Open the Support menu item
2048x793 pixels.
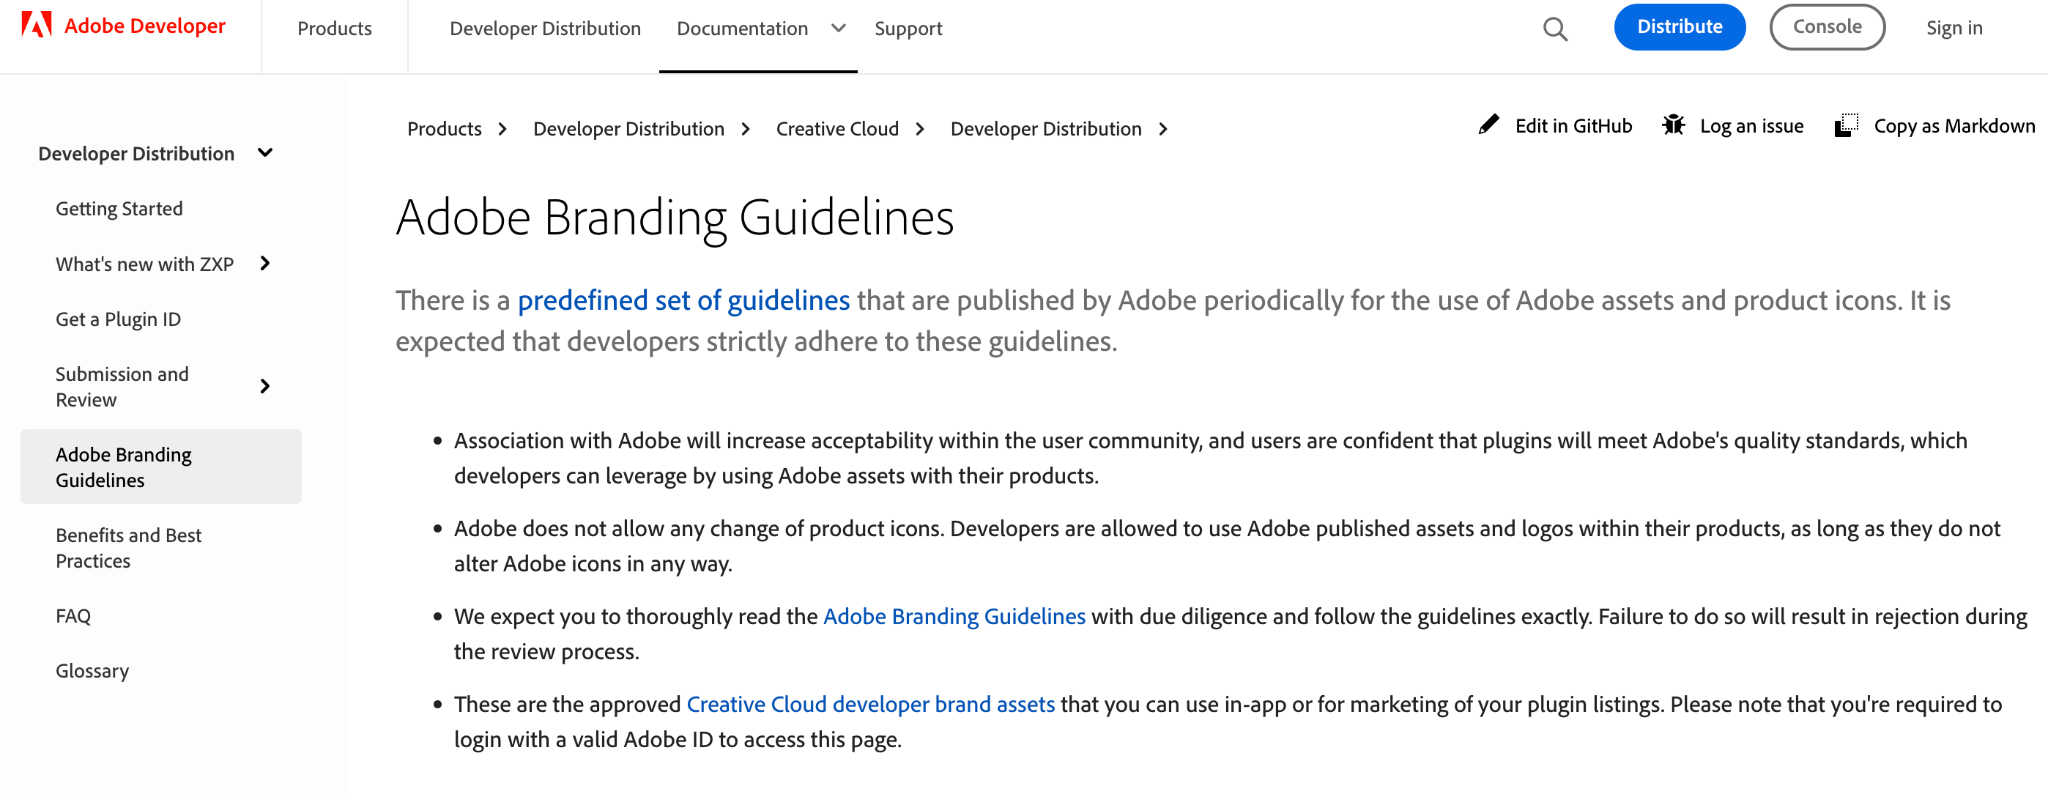point(908,29)
